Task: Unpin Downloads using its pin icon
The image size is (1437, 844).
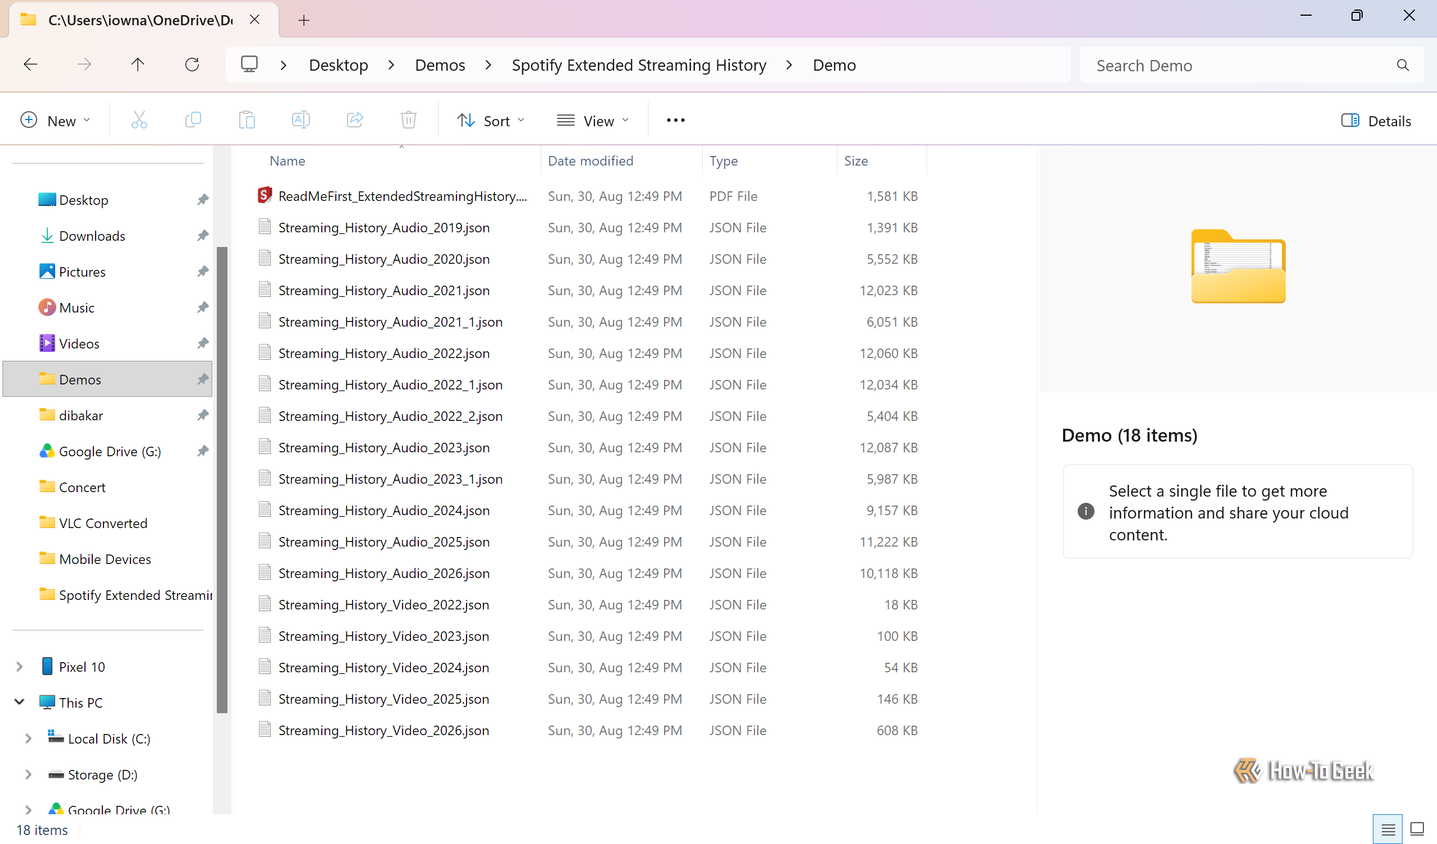Action: (x=203, y=236)
